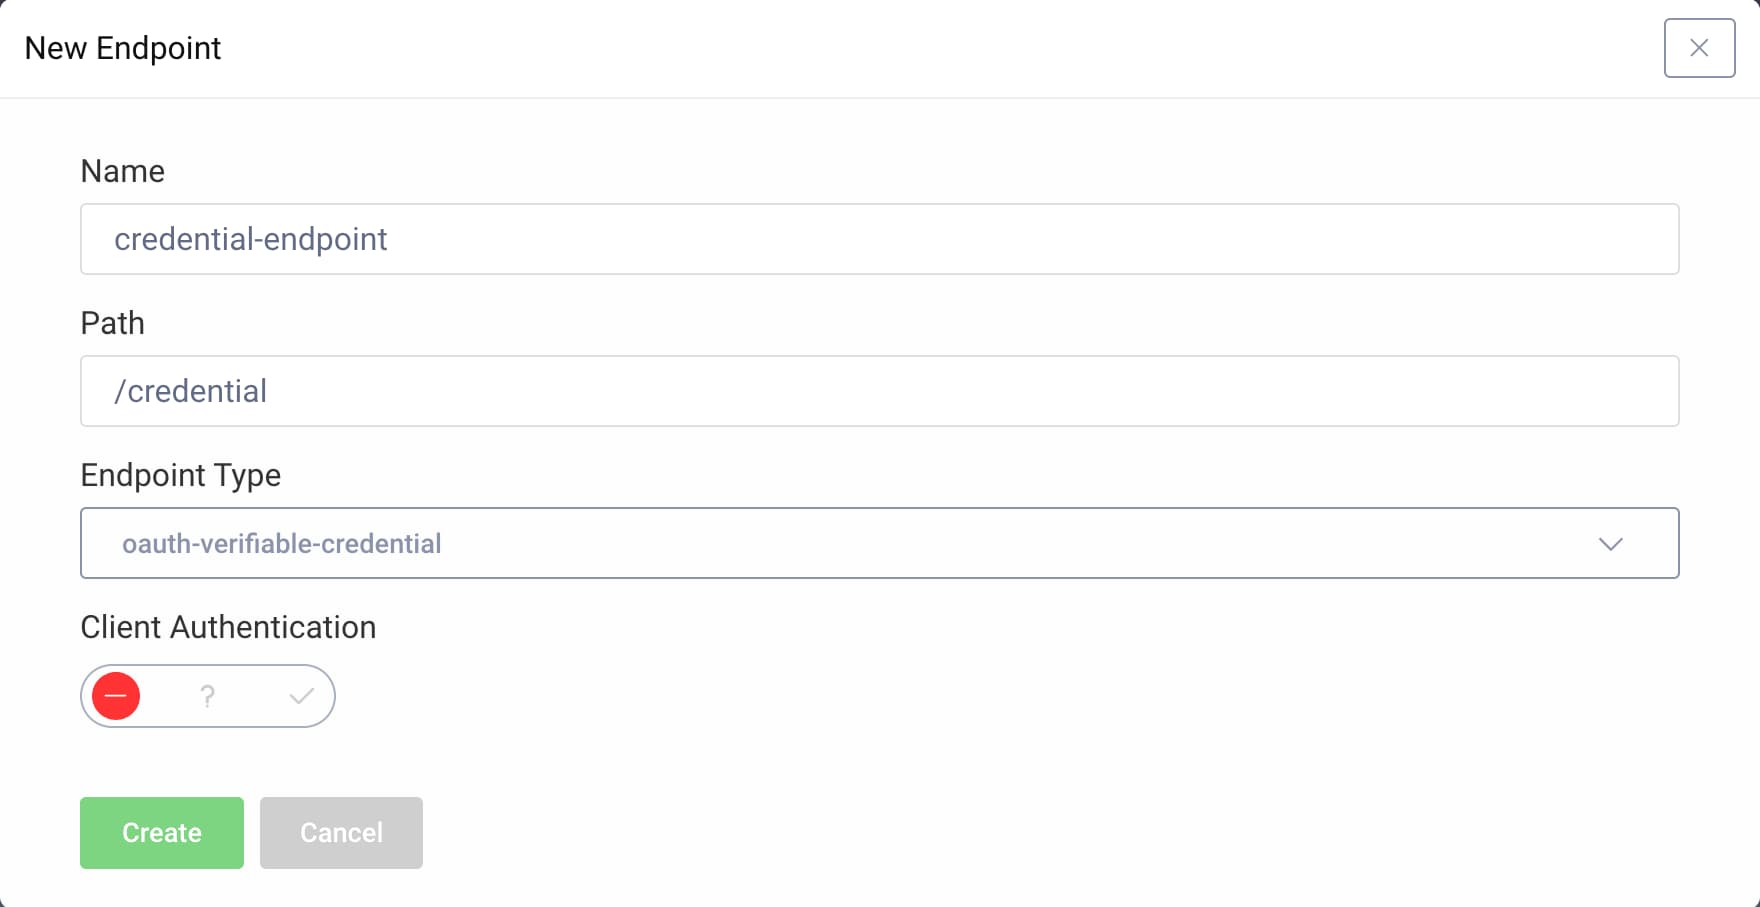Click the checkmark in Client Authentication toggle
Screen dimensions: 1760x907
click(299, 695)
